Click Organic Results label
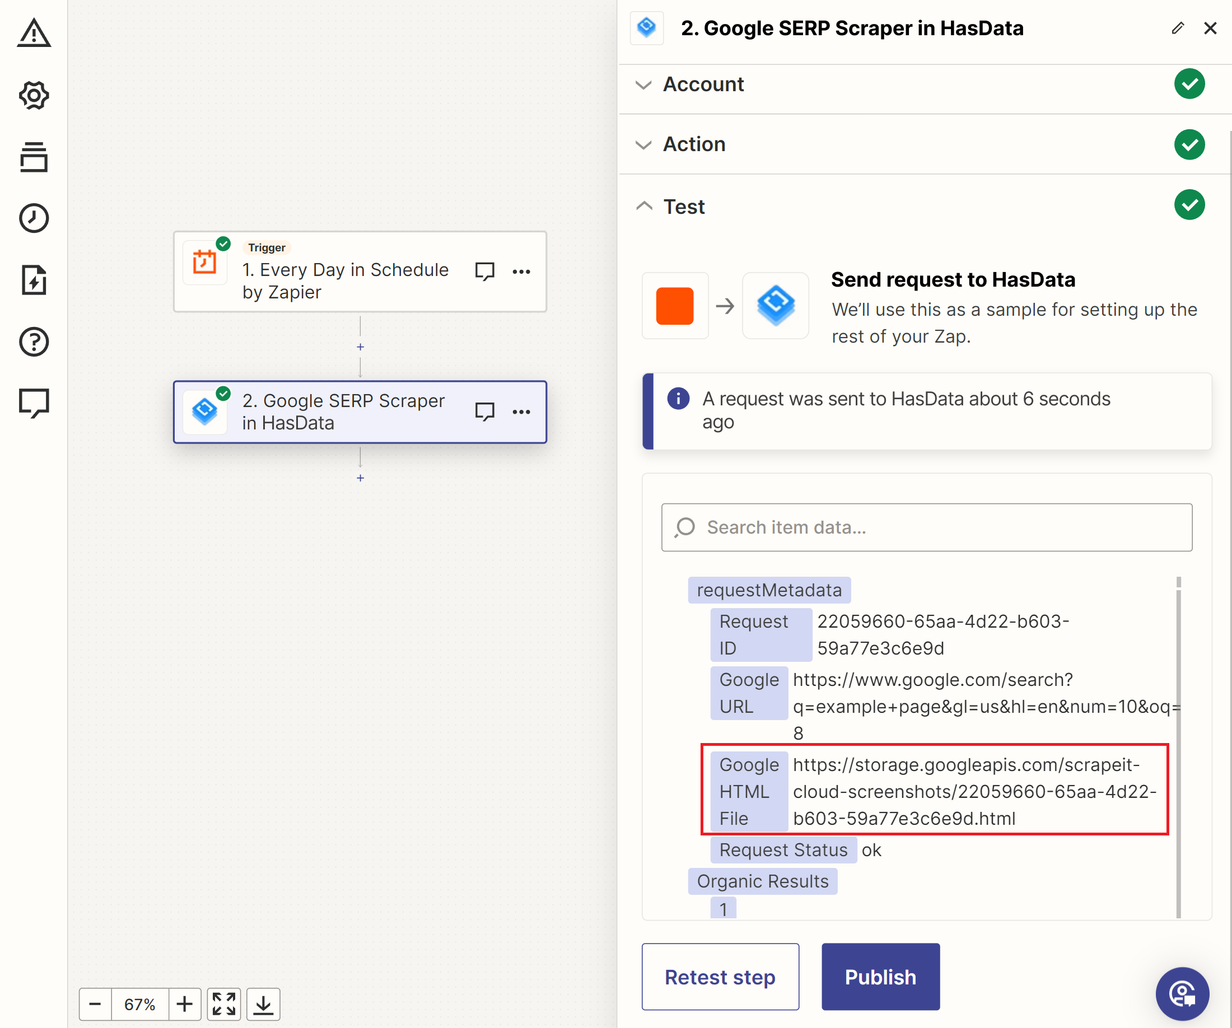The image size is (1232, 1028). point(763,881)
